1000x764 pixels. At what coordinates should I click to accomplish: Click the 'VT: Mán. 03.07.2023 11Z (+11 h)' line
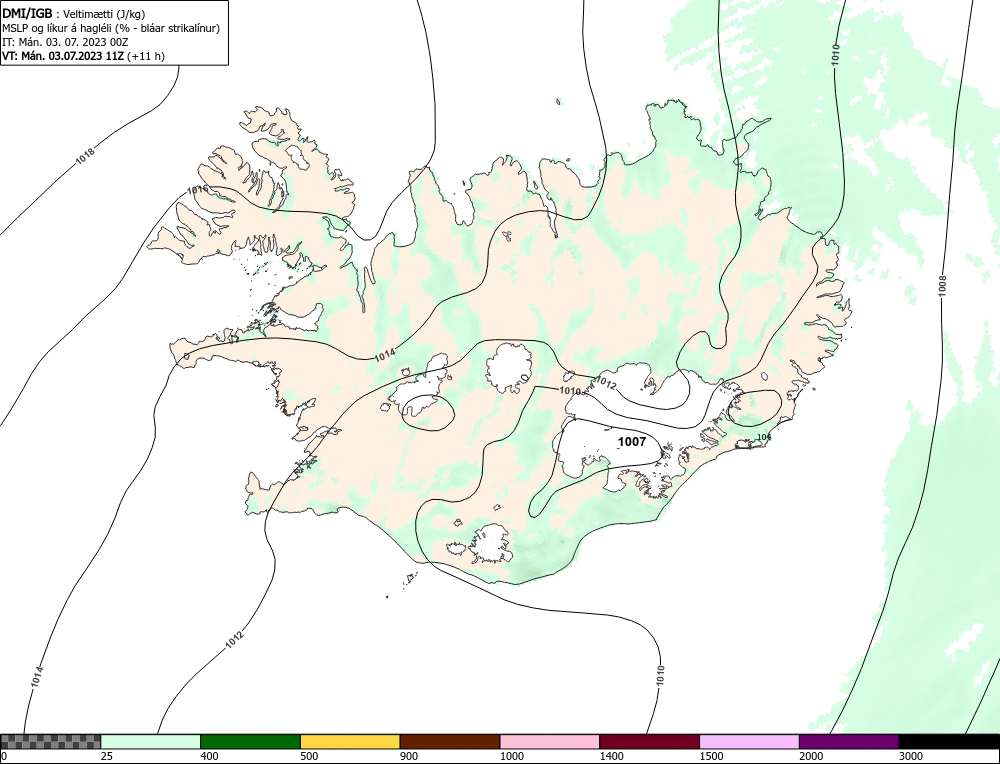(x=83, y=56)
